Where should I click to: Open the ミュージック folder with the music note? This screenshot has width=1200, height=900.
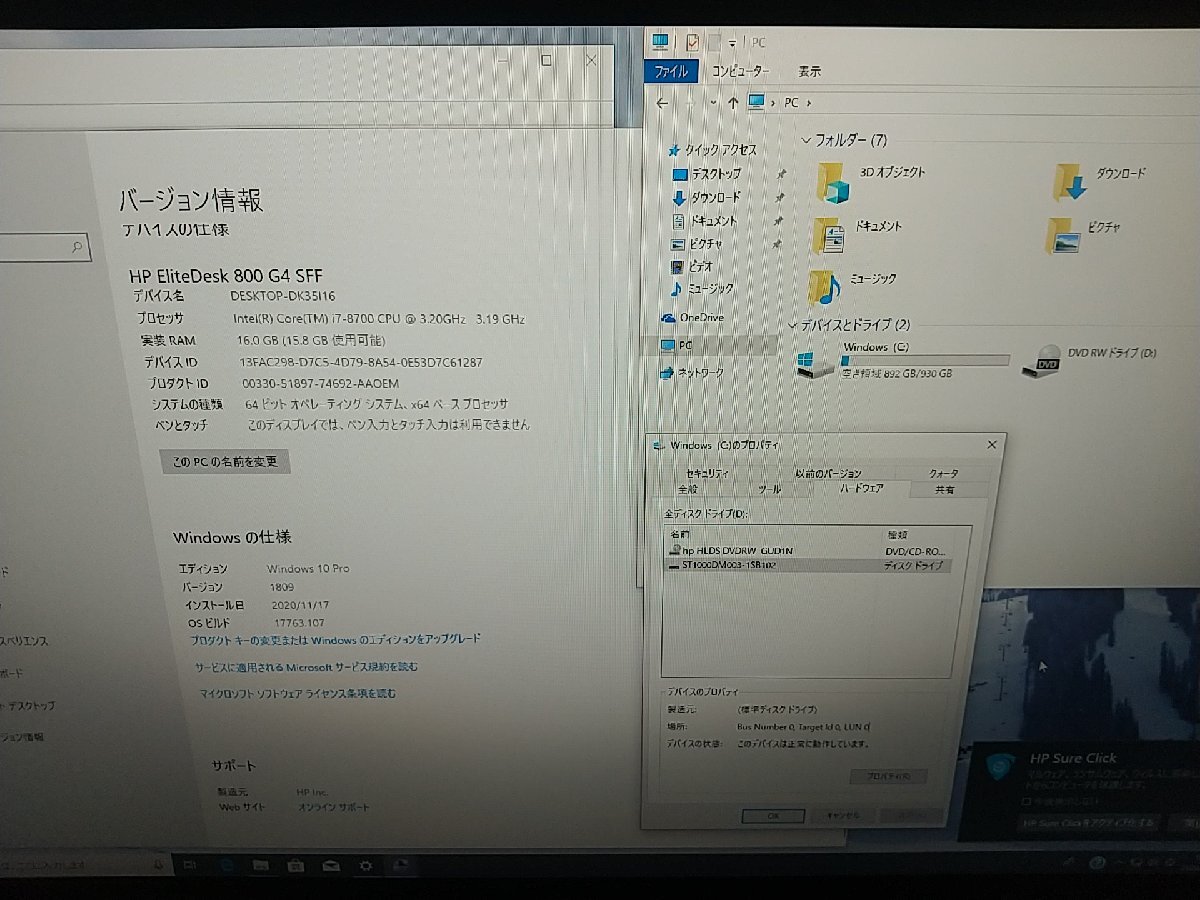[825, 287]
